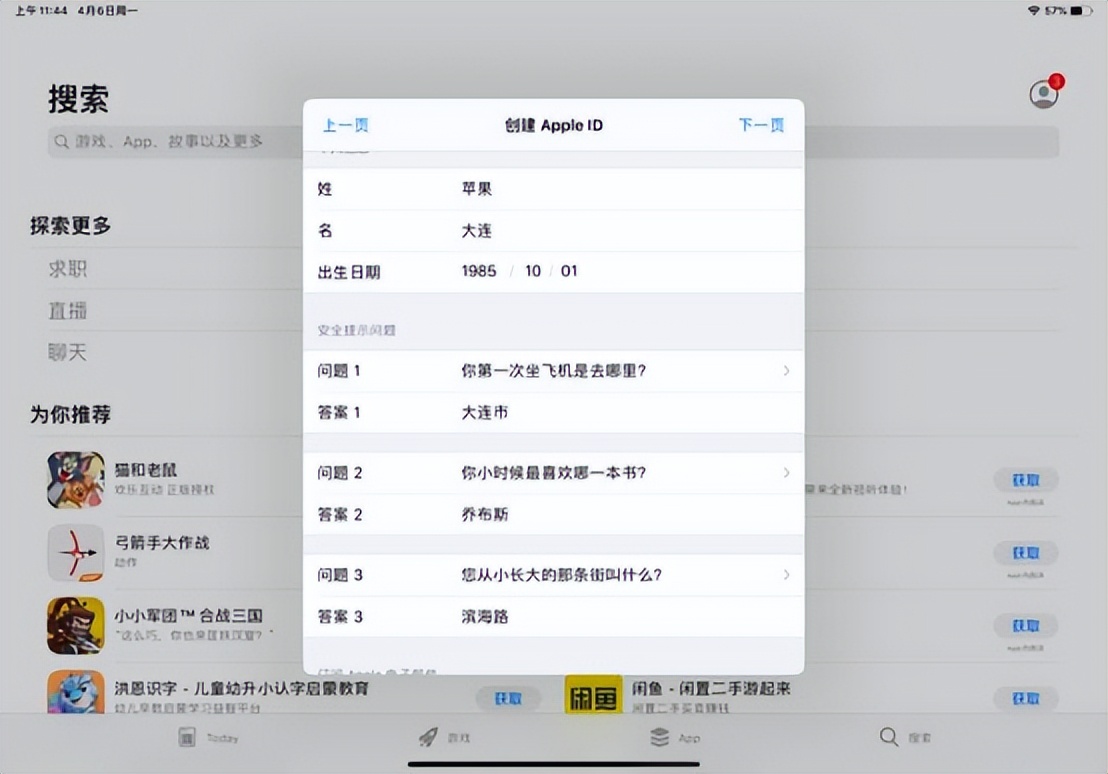The height and width of the screenshot is (774, 1108).
Task: Tap the 洪恩识字 app icon
Action: click(x=75, y=692)
